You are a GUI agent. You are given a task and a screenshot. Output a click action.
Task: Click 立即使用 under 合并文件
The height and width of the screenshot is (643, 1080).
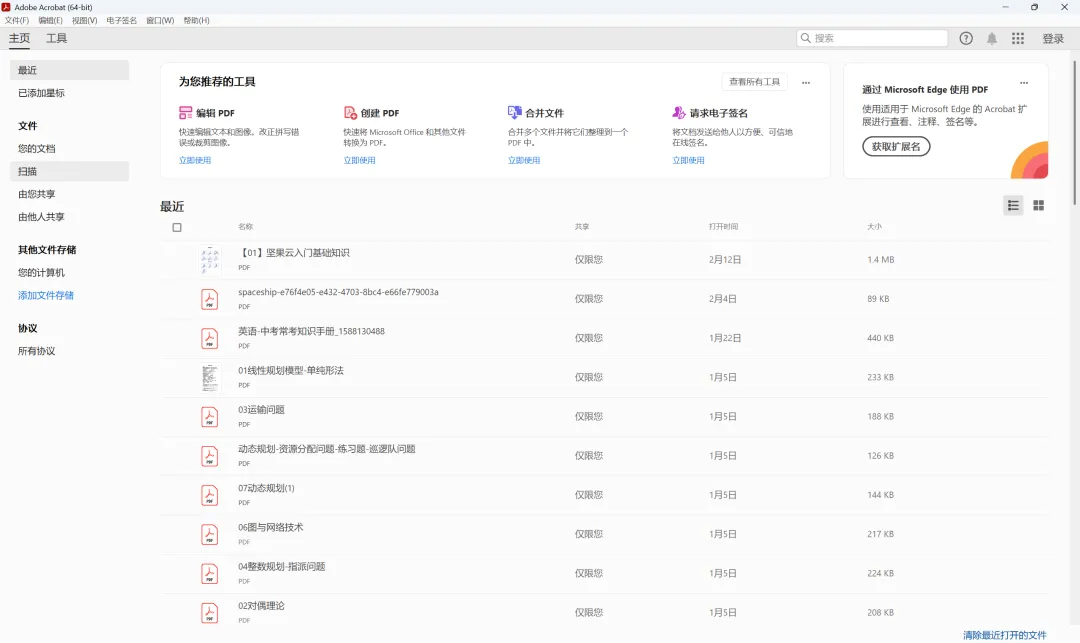524,160
